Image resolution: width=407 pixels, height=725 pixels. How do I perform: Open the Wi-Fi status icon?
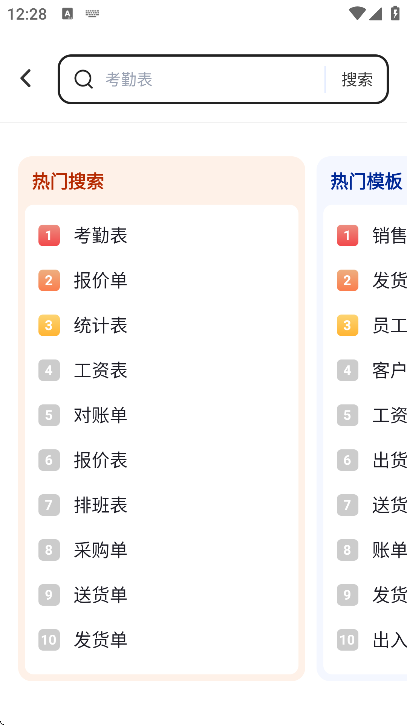coord(357,13)
